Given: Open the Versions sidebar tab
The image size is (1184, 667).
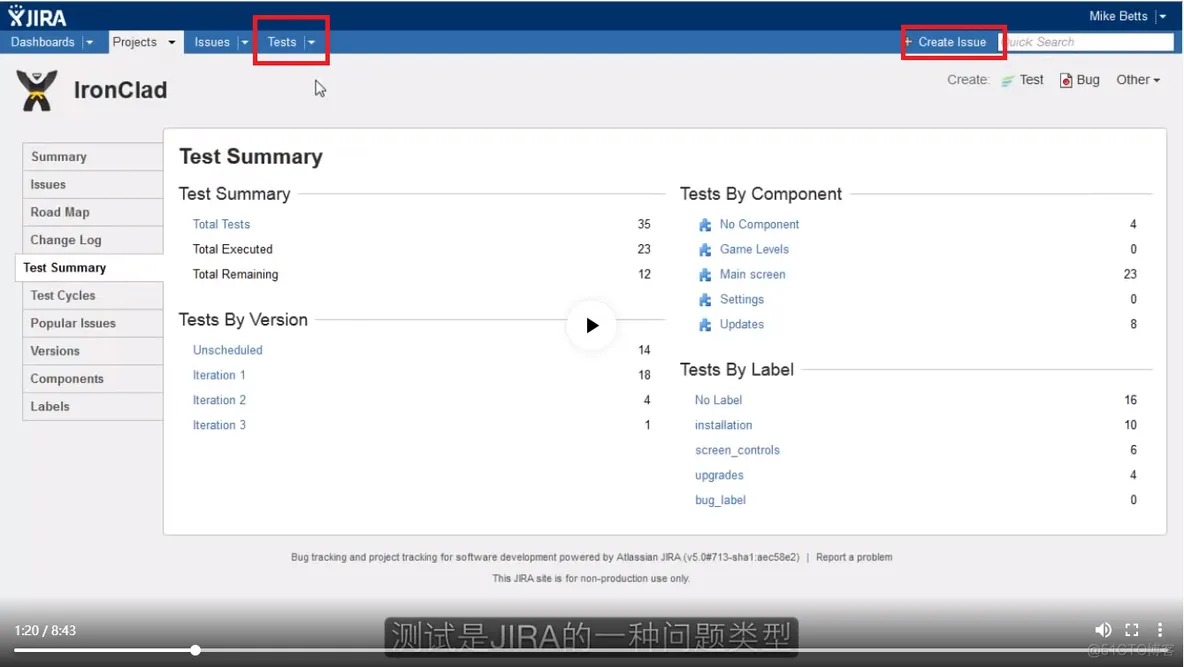Looking at the screenshot, I should point(93,351).
